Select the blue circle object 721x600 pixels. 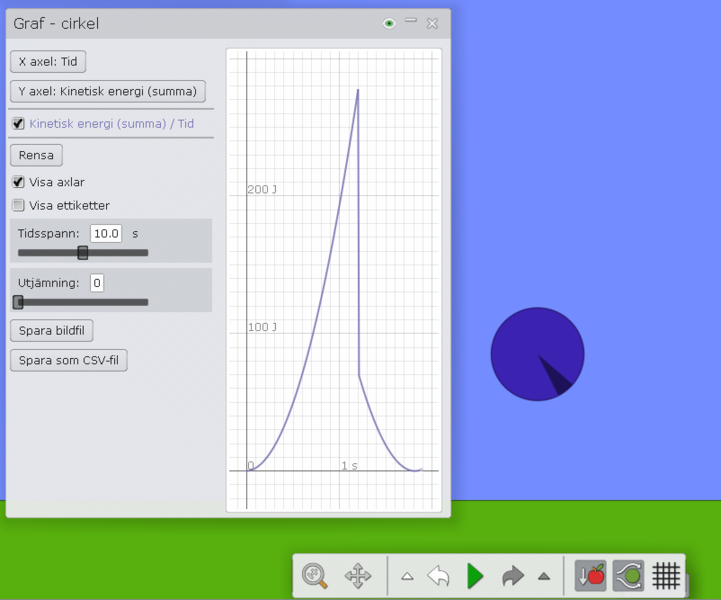pyautogui.click(x=538, y=354)
